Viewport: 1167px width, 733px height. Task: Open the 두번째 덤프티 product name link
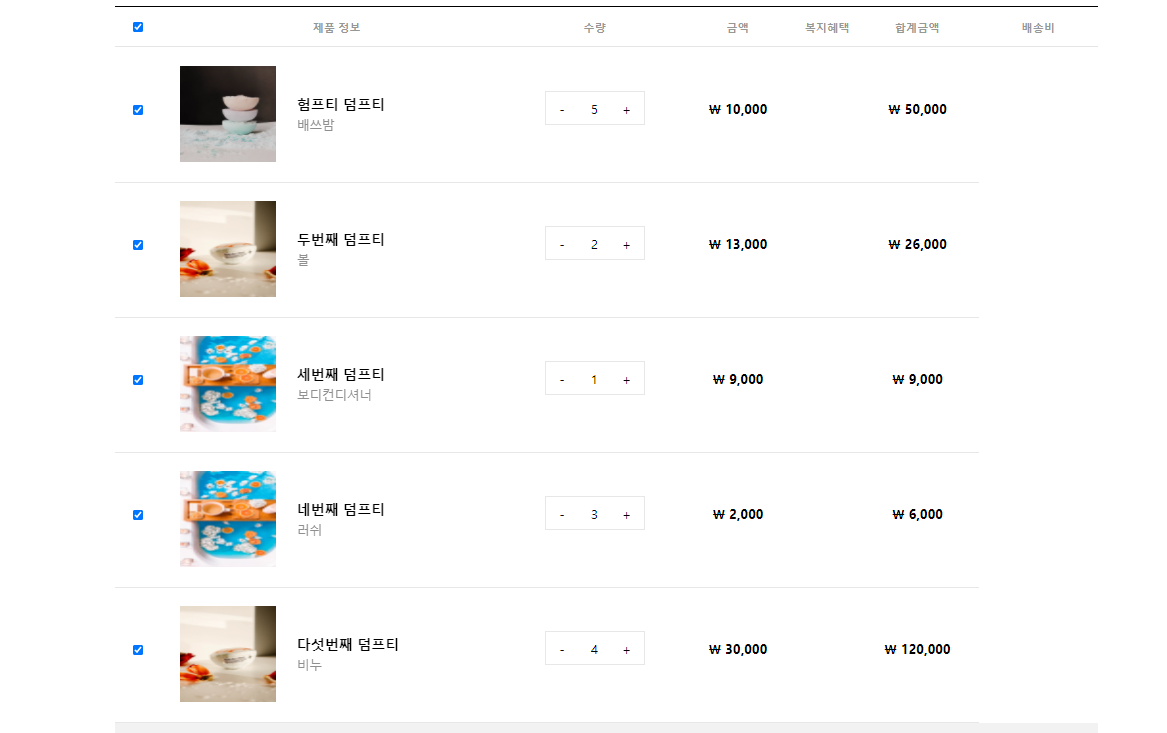(x=341, y=240)
